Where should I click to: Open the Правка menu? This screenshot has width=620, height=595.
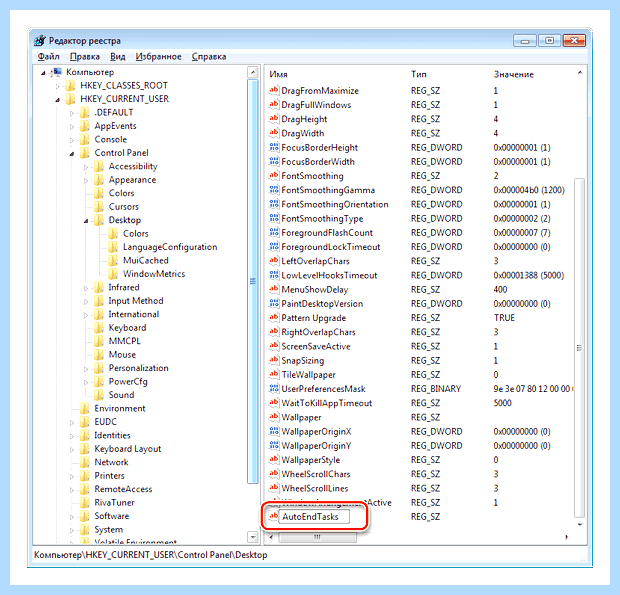pos(85,57)
